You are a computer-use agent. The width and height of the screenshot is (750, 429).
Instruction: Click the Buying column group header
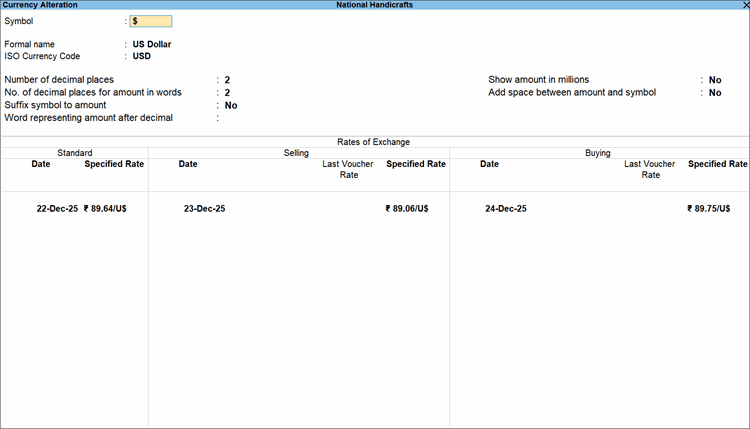pyautogui.click(x=598, y=153)
